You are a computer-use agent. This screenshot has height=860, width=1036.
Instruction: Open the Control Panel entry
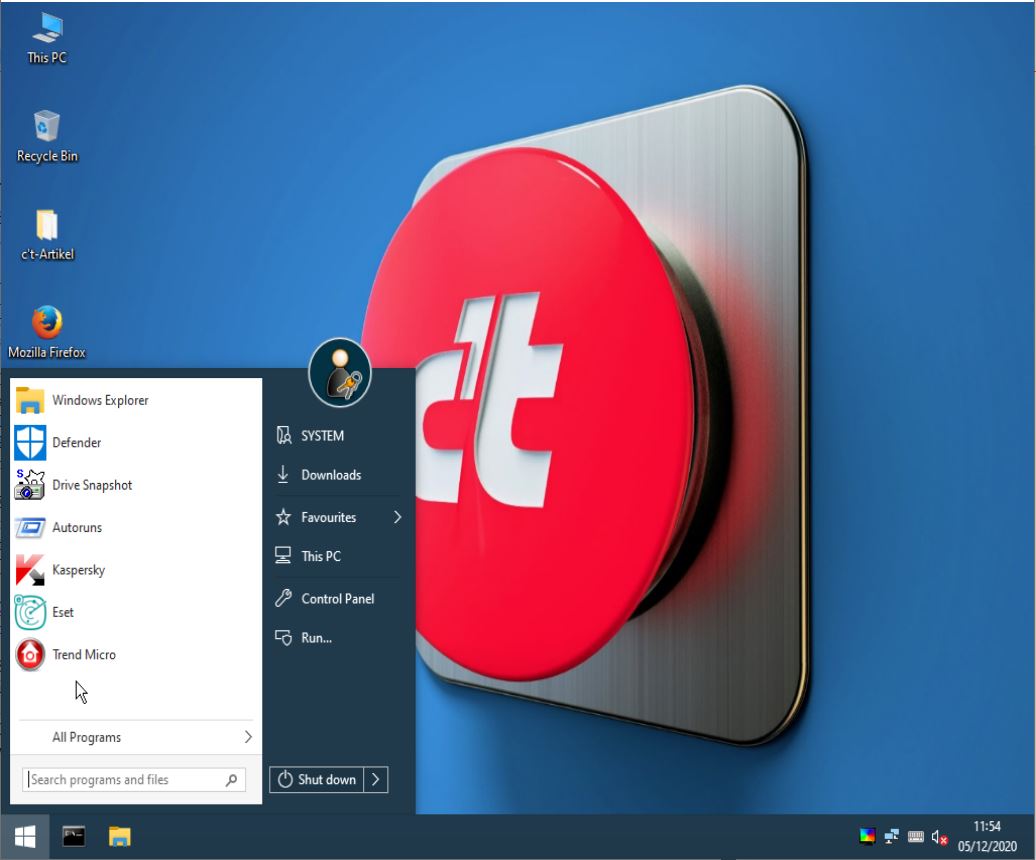coord(337,598)
